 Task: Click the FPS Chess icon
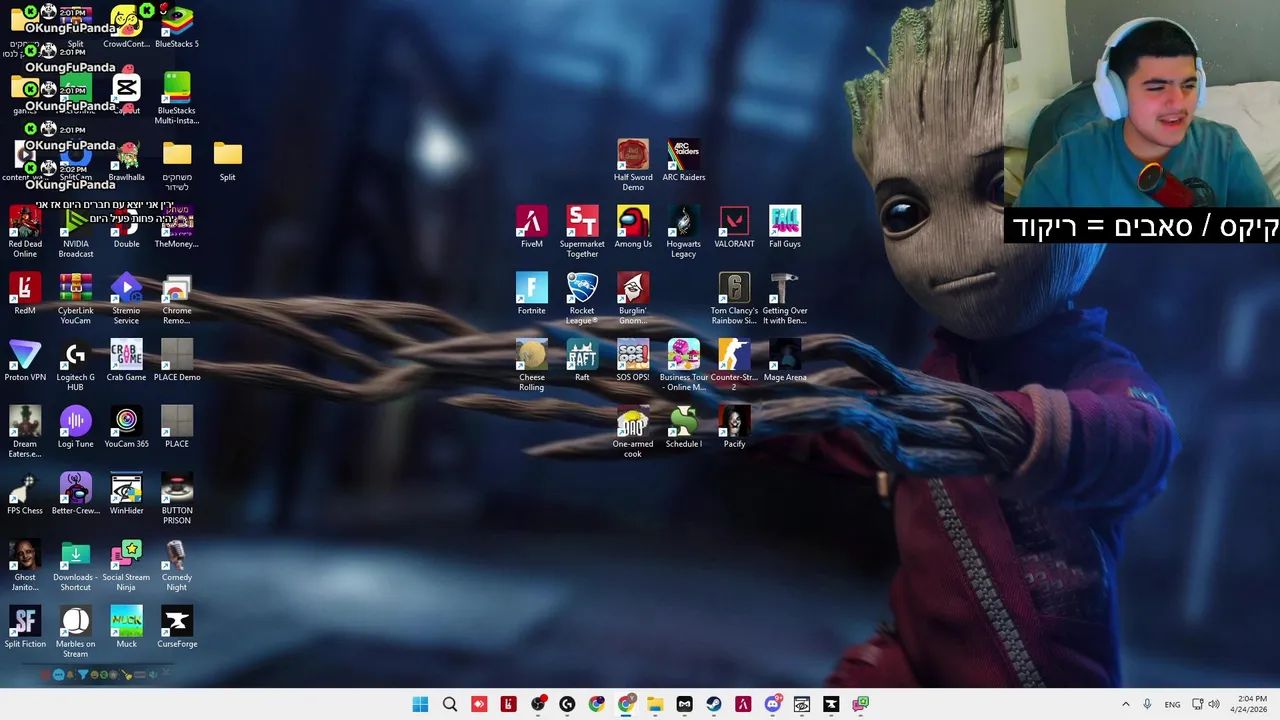(25, 494)
